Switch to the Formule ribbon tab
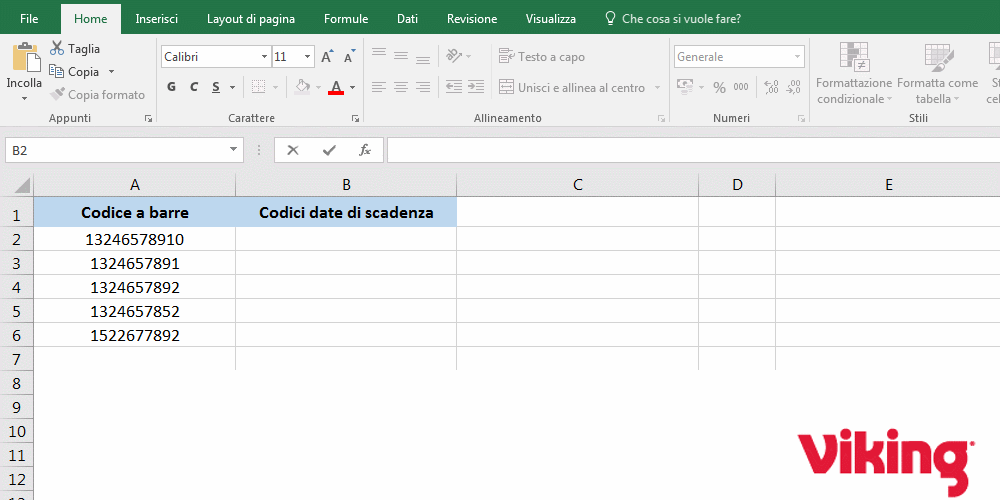Screen dimensions: 1000x500 click(346, 19)
